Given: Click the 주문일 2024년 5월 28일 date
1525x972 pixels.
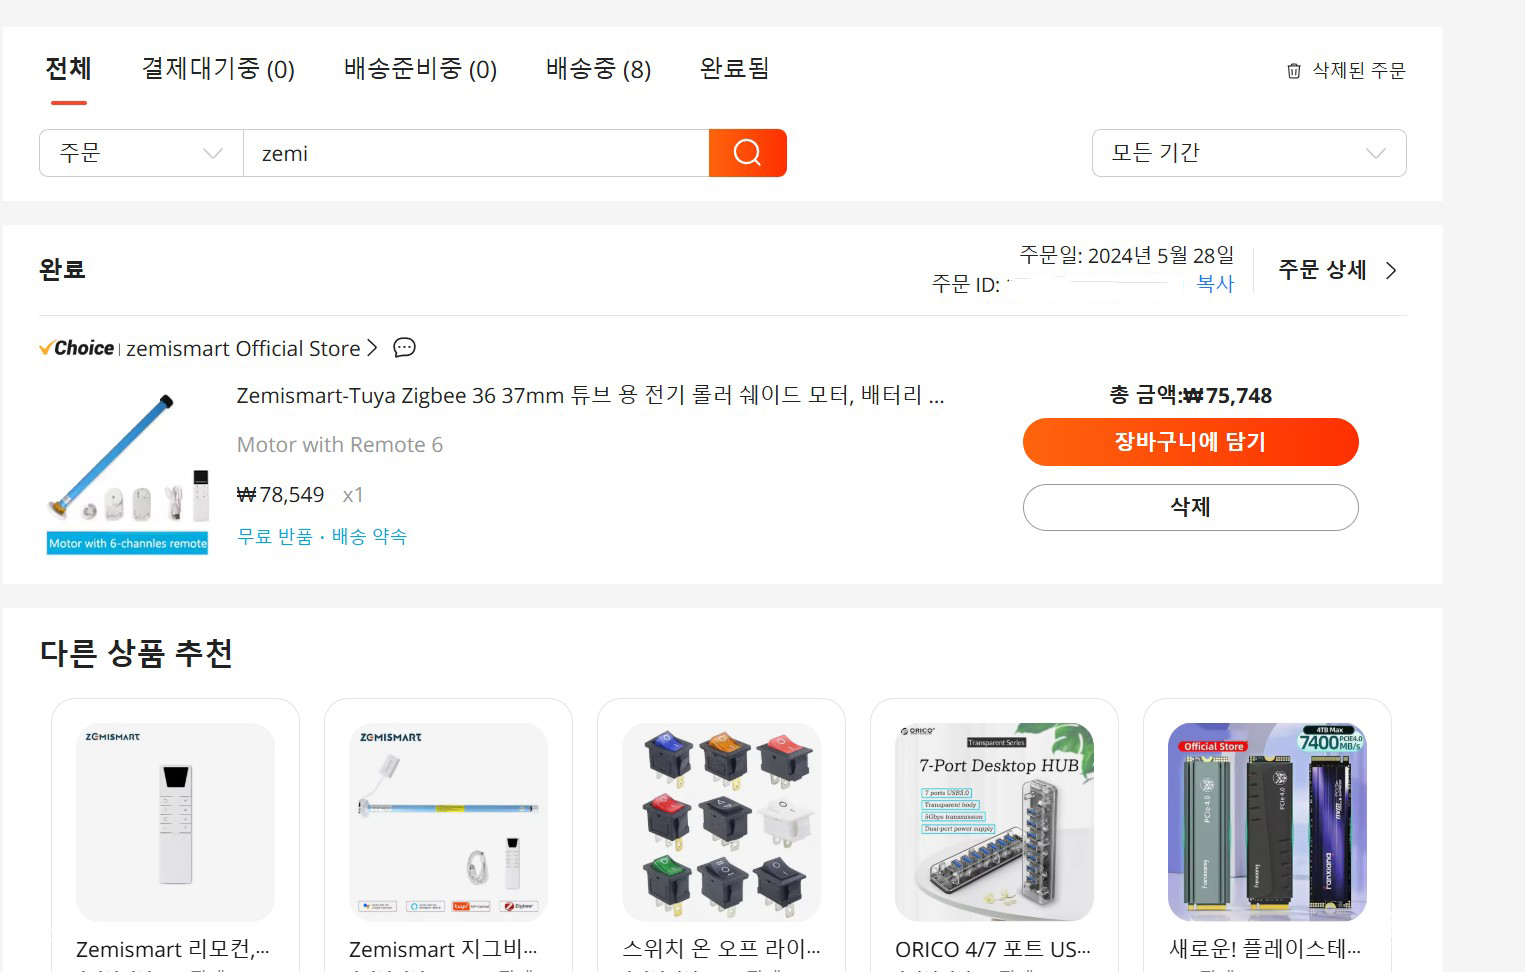Looking at the screenshot, I should point(1126,255).
